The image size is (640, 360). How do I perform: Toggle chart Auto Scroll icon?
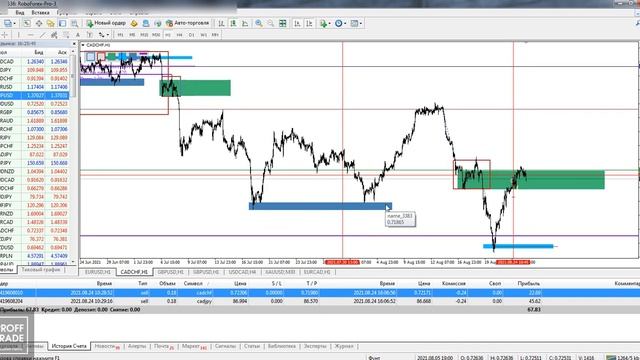pos(297,24)
